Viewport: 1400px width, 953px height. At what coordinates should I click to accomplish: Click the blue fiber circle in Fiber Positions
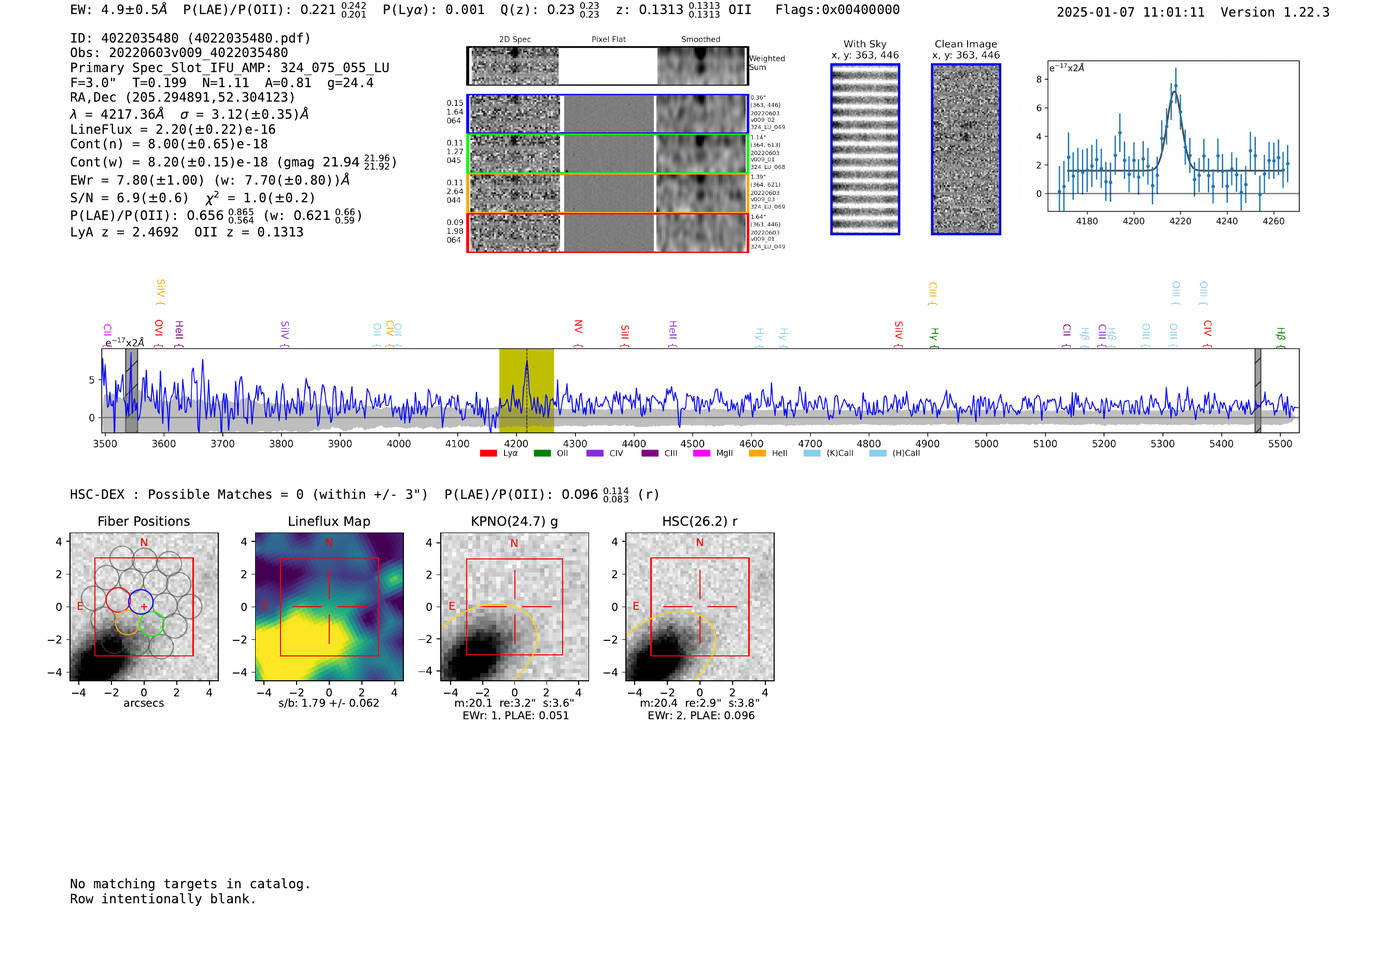(140, 602)
